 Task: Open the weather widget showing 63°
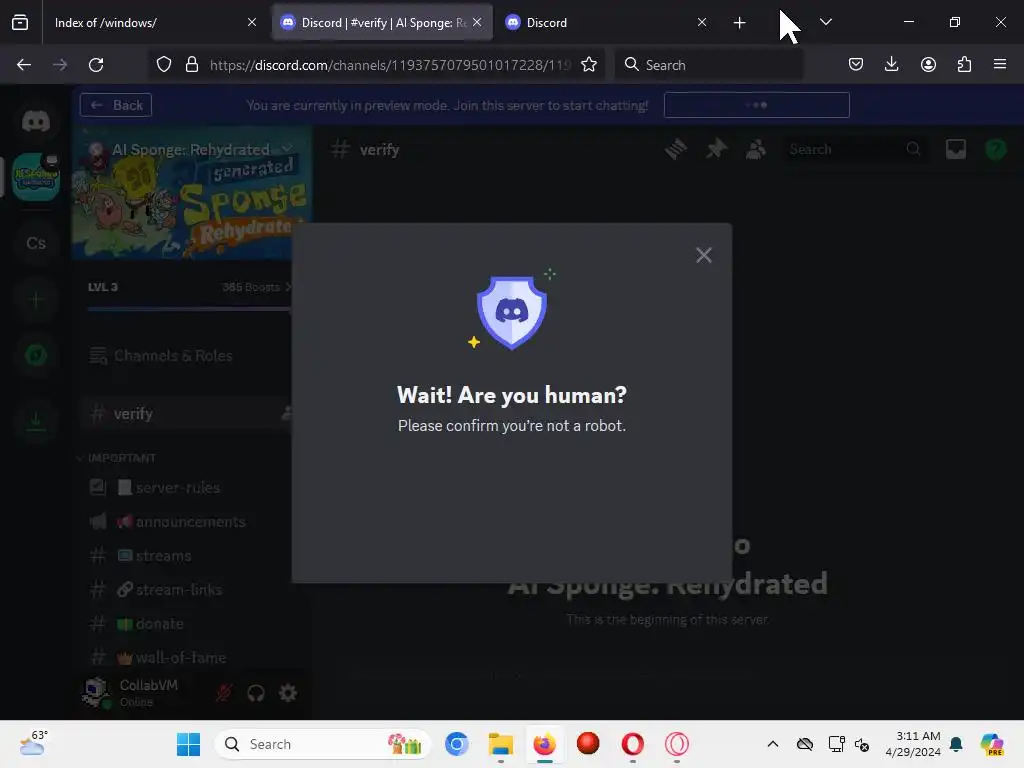click(x=33, y=744)
